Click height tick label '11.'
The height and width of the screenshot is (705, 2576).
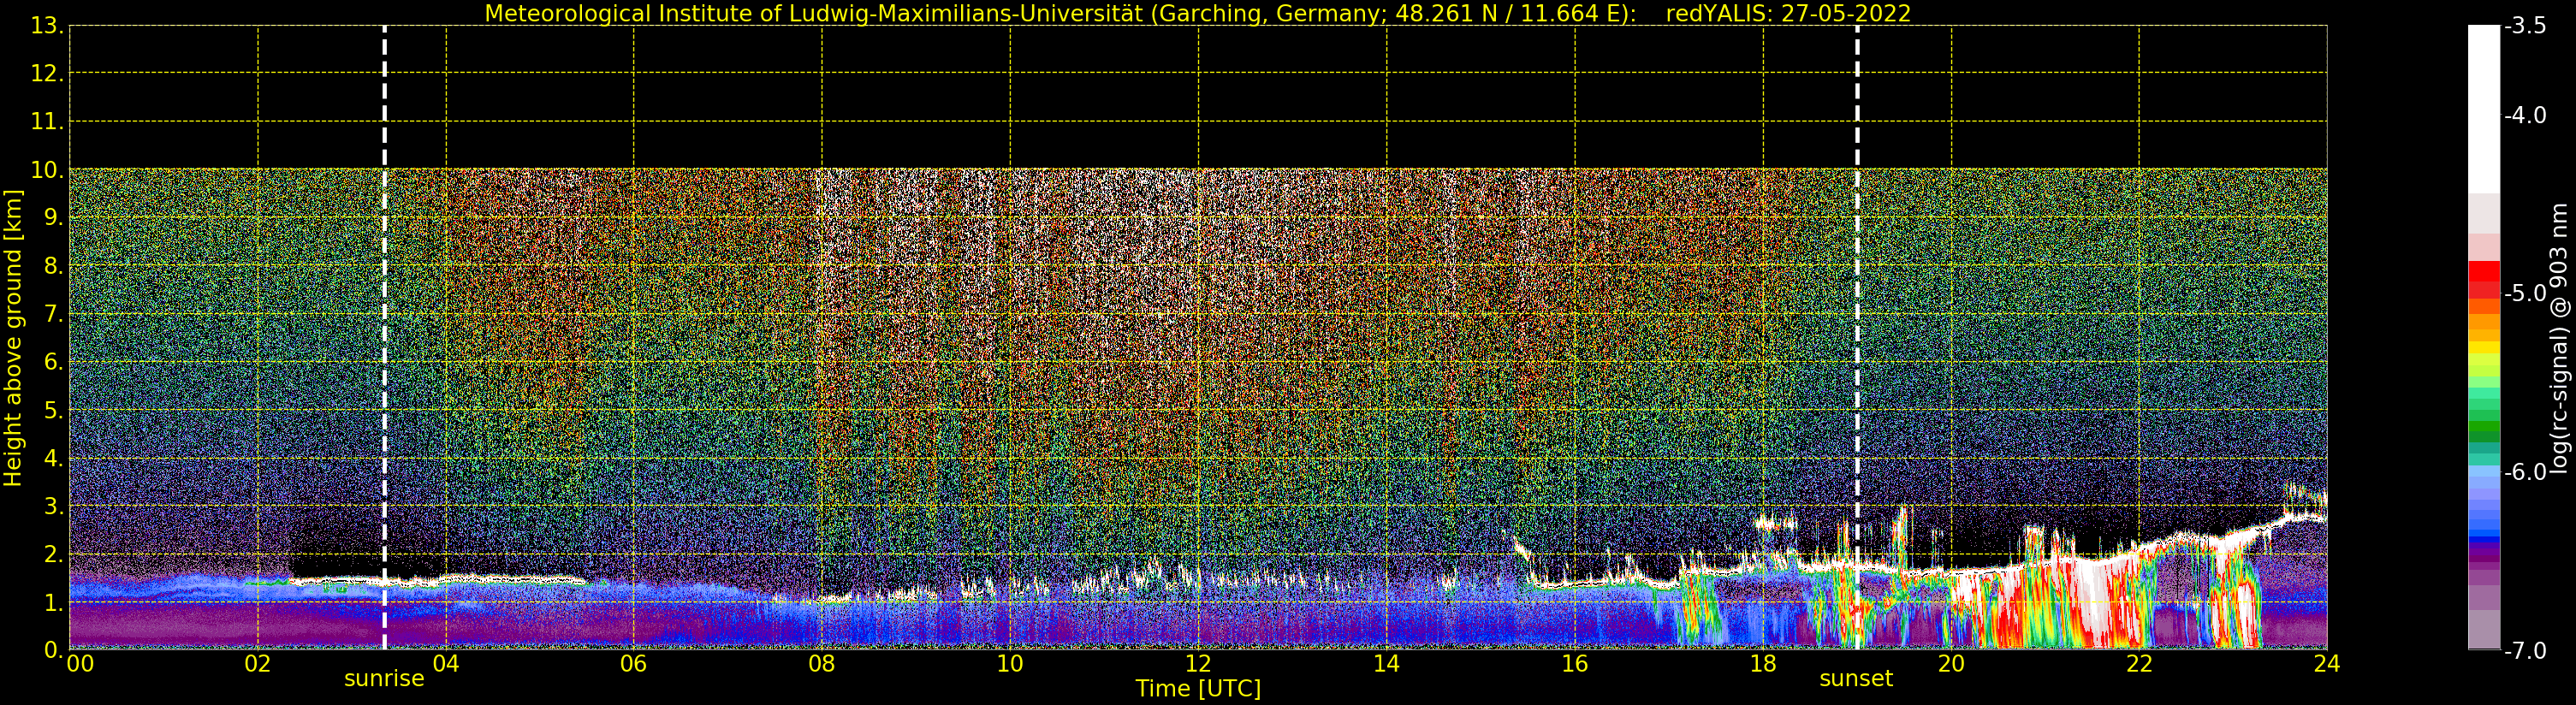coord(47,122)
